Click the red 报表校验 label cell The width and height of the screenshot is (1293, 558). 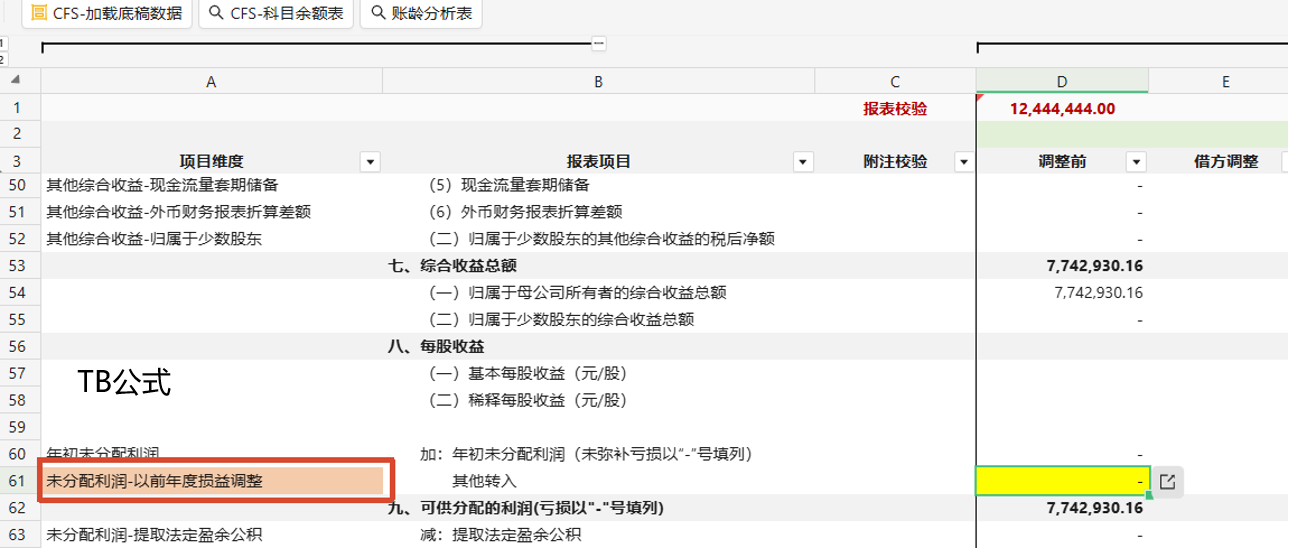click(895, 108)
